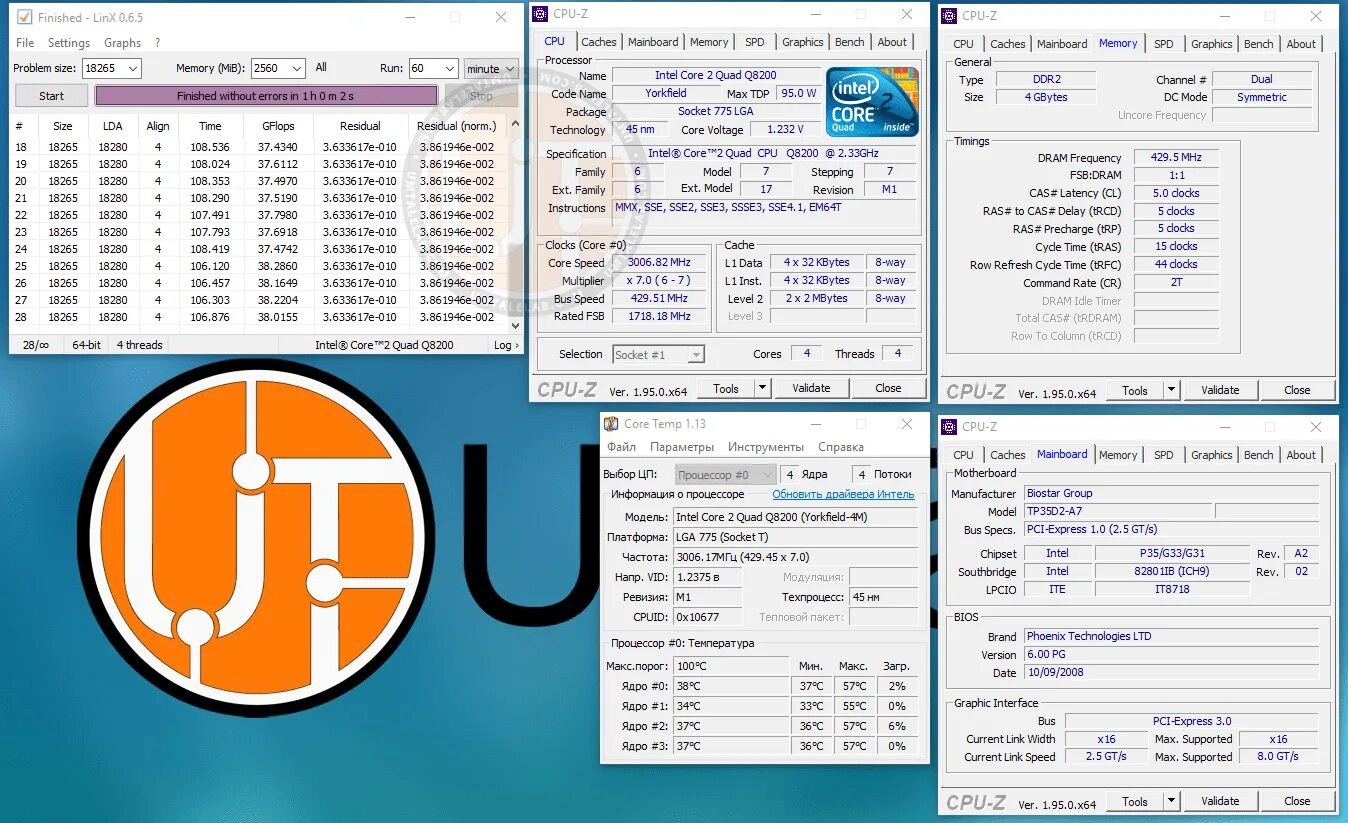The image size is (1348, 823).
Task: Click the Core Voltage value 1.232 V
Action: pyautogui.click(x=785, y=129)
